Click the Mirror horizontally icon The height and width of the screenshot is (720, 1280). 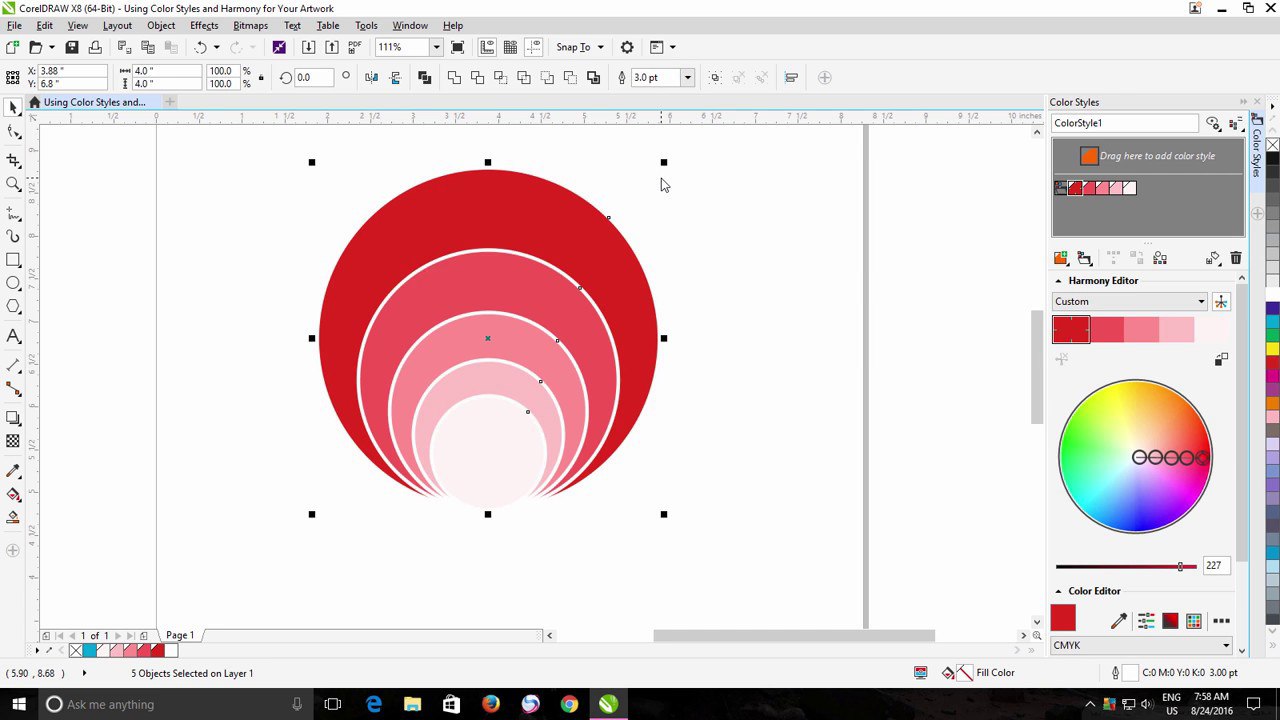(372, 78)
